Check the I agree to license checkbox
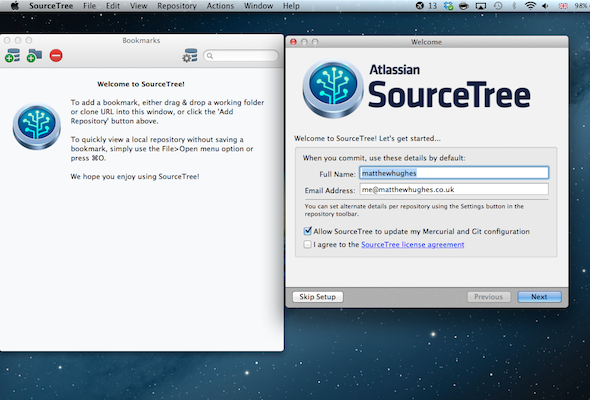Viewport: 590px width, 400px height. pyautogui.click(x=307, y=244)
